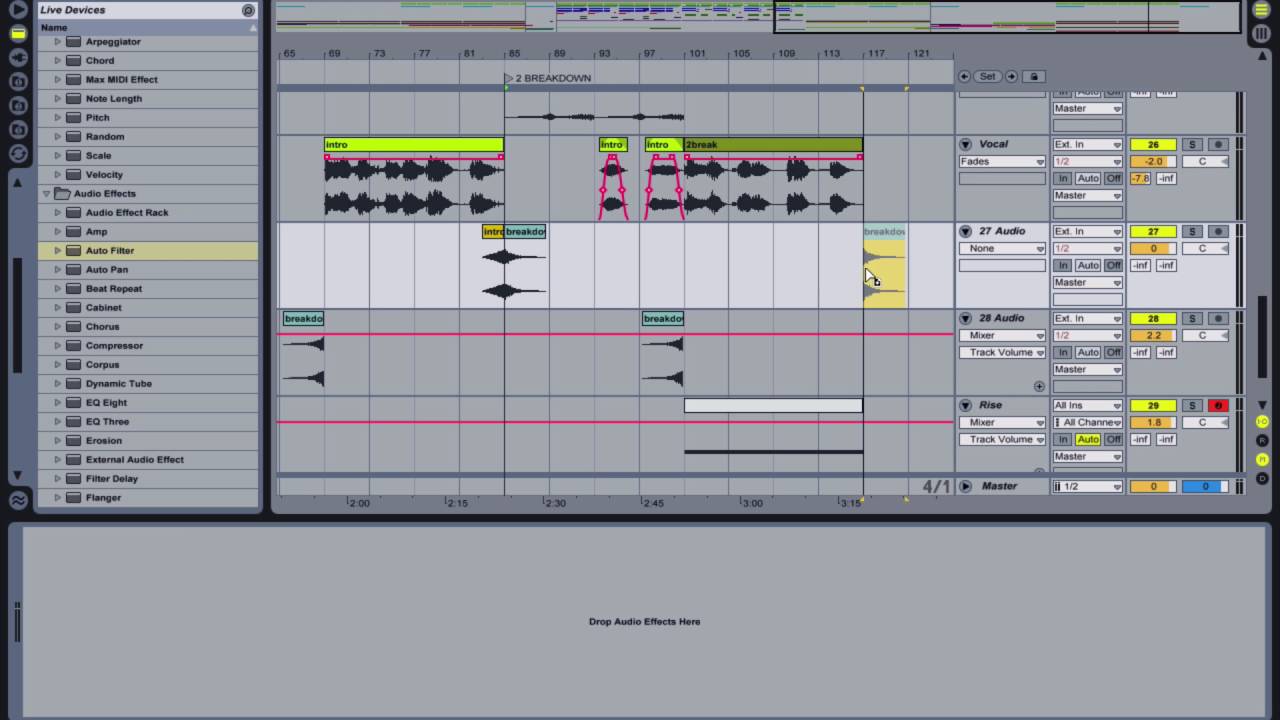Toggle the Mixer section M button
Screen dimensions: 1280x720
tap(1262, 460)
